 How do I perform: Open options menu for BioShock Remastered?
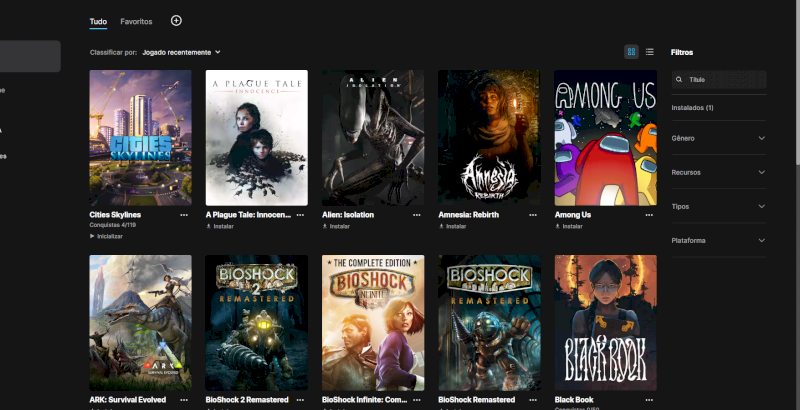533,400
